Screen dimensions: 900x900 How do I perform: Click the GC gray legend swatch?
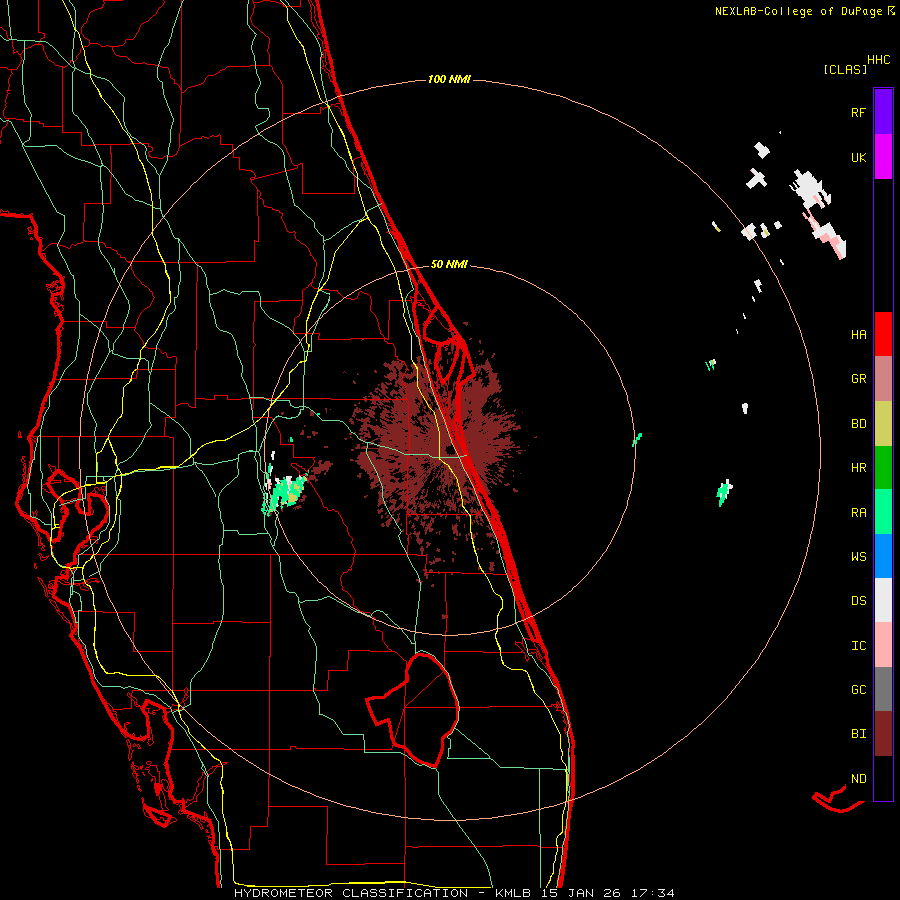tap(883, 689)
